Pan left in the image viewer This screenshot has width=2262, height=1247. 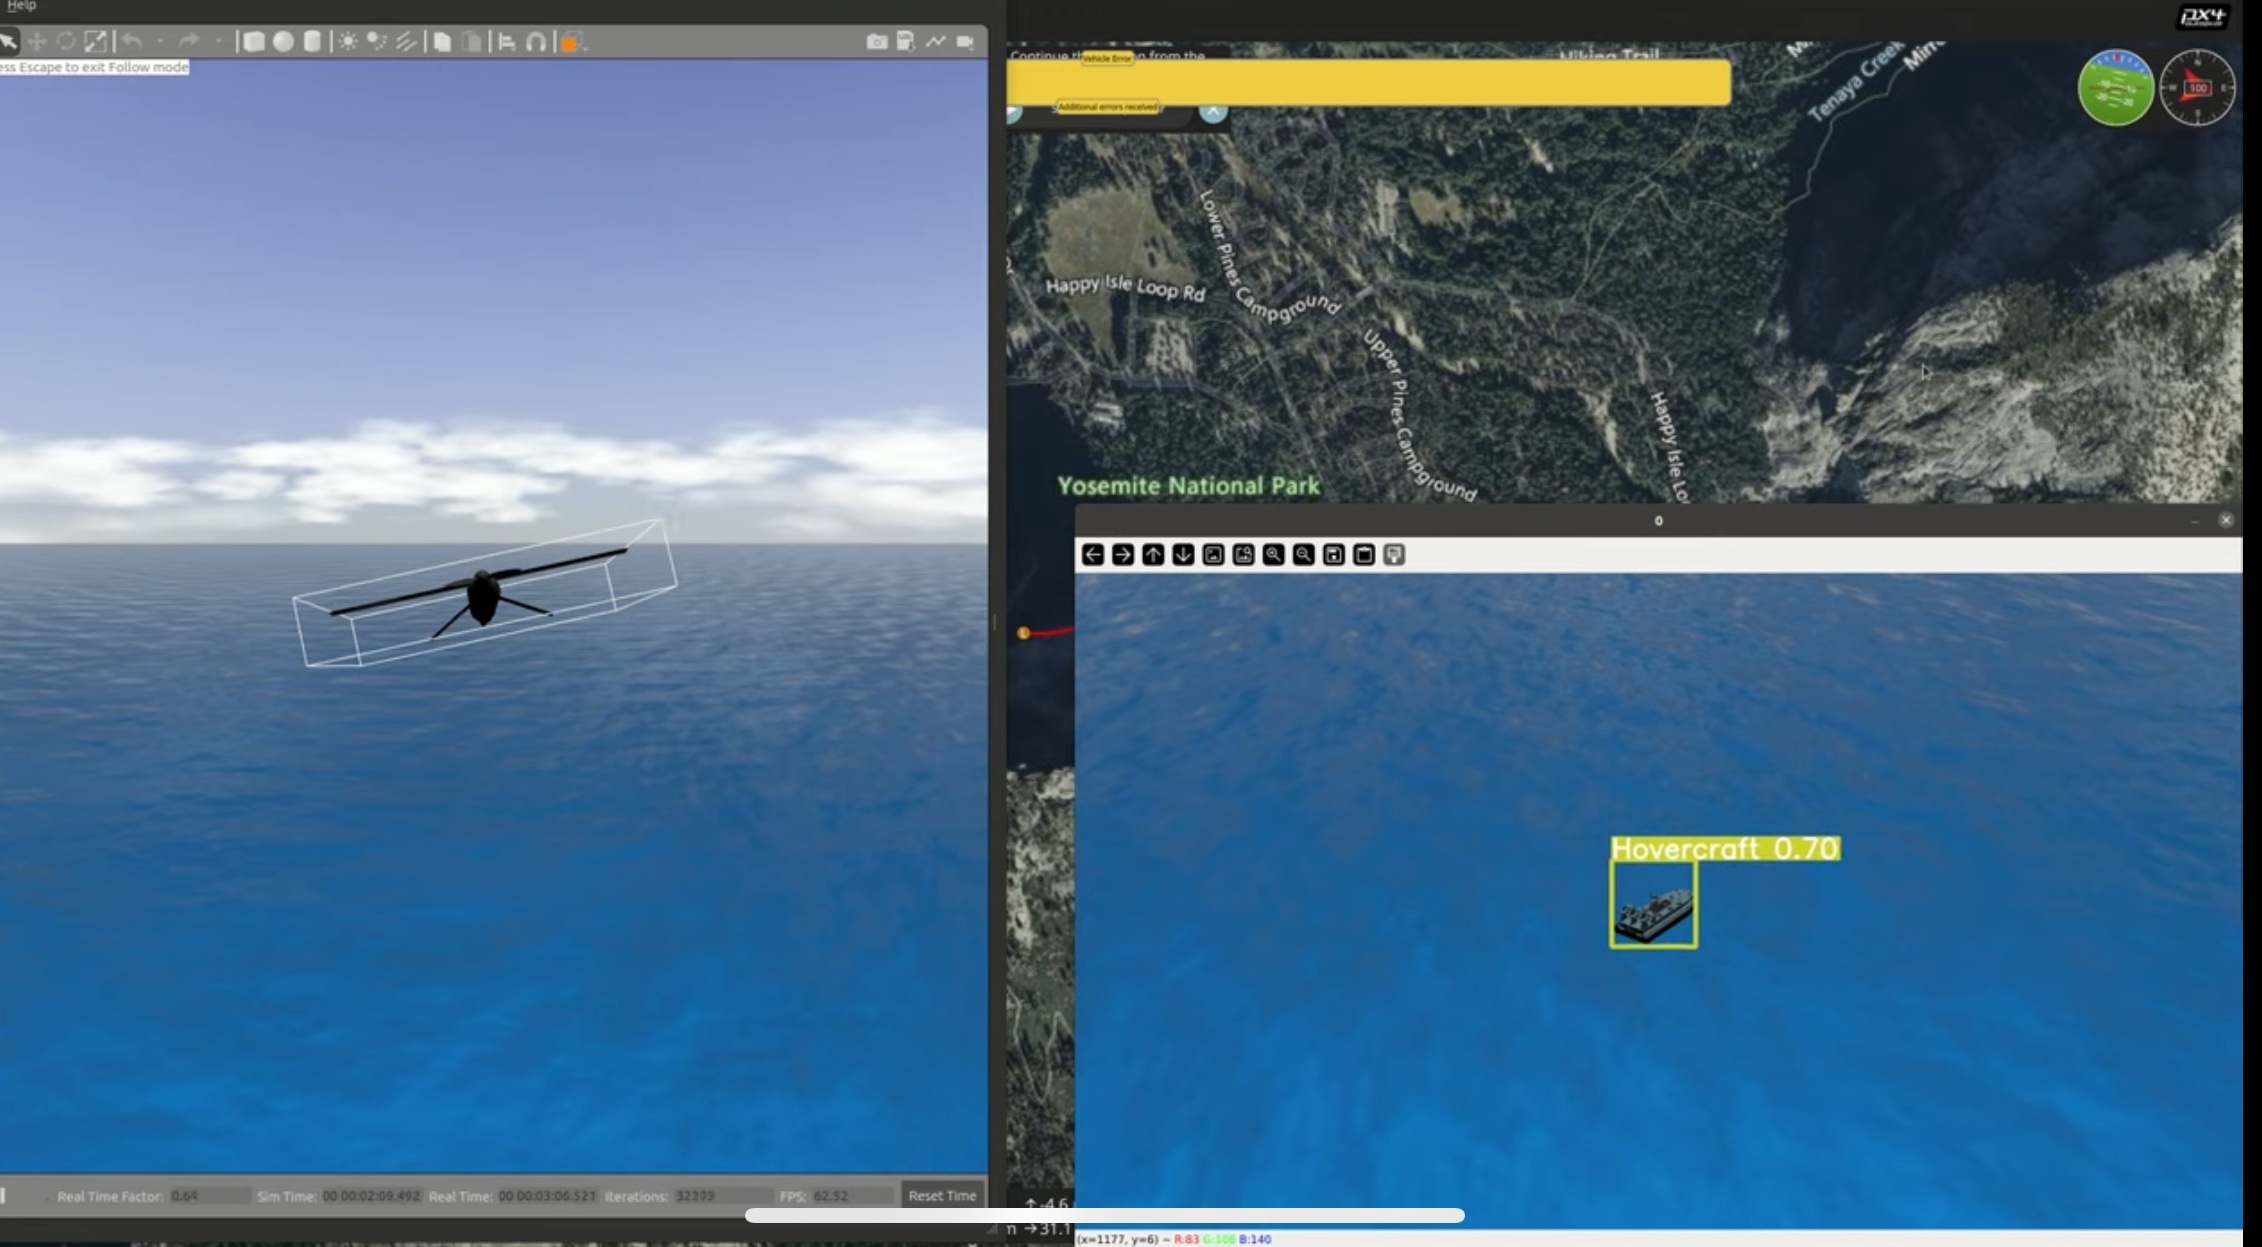tap(1092, 555)
